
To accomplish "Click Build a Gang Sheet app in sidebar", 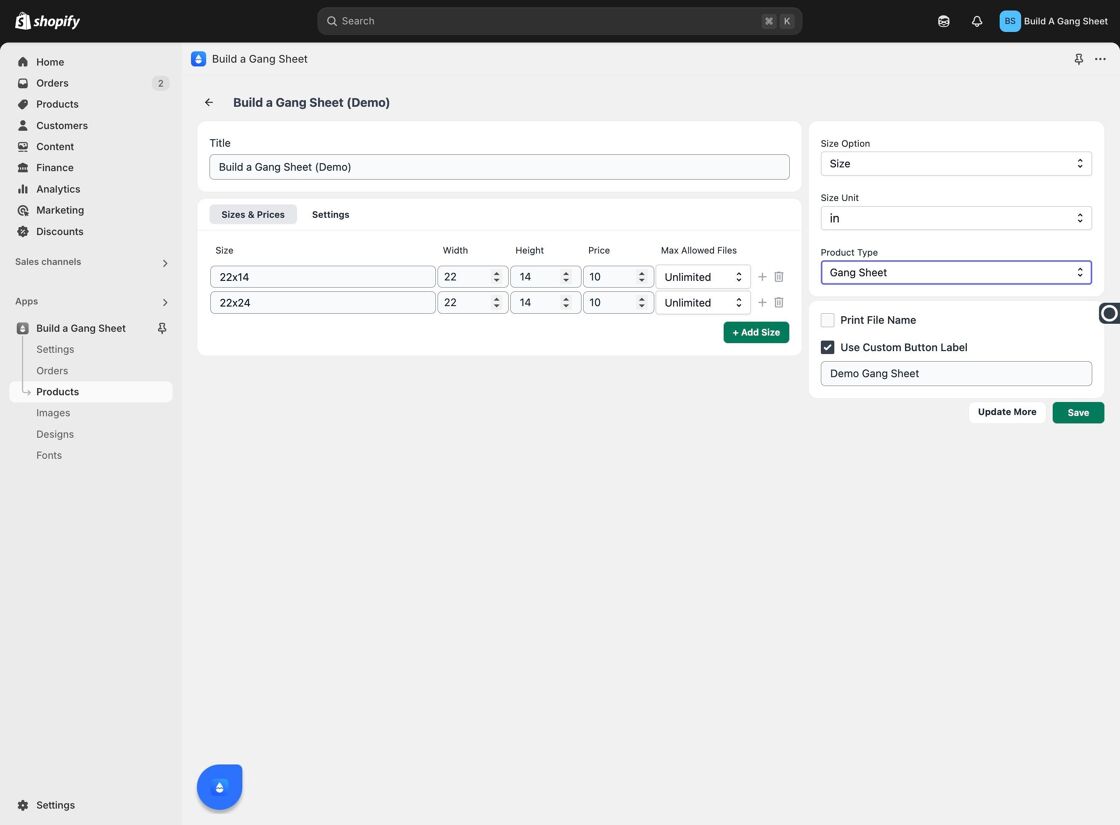I will click(81, 328).
